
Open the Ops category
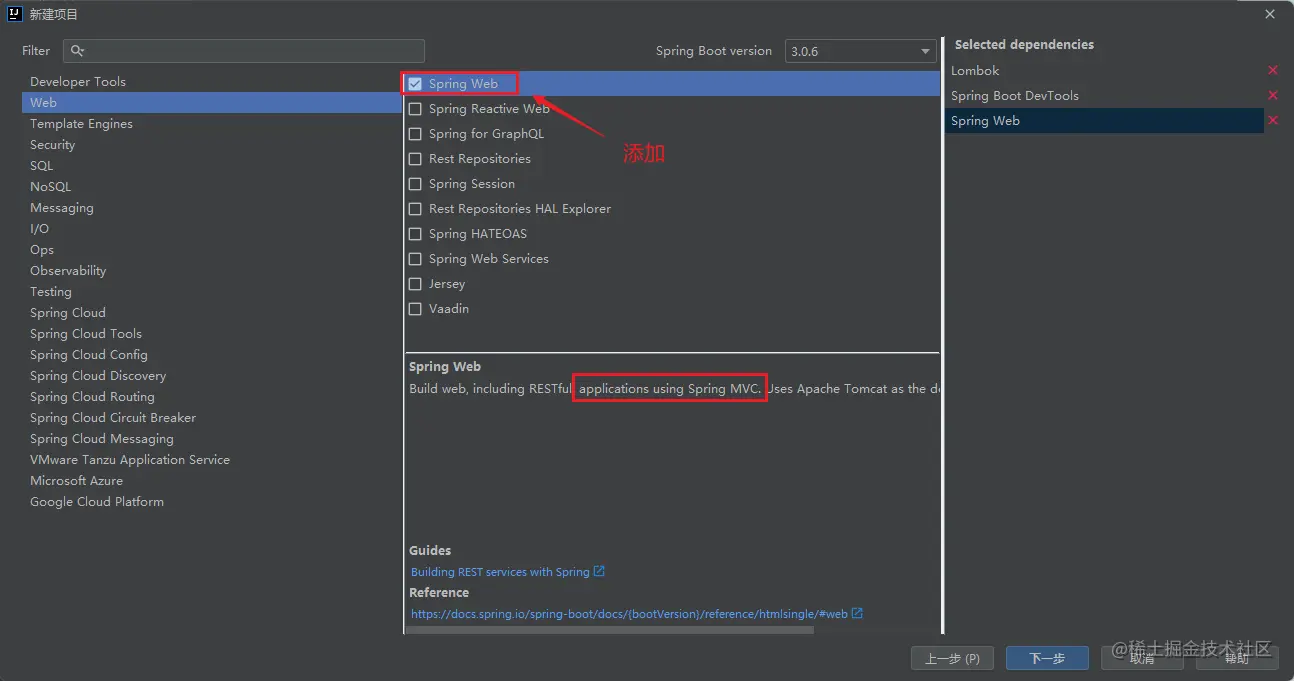[x=211, y=250]
